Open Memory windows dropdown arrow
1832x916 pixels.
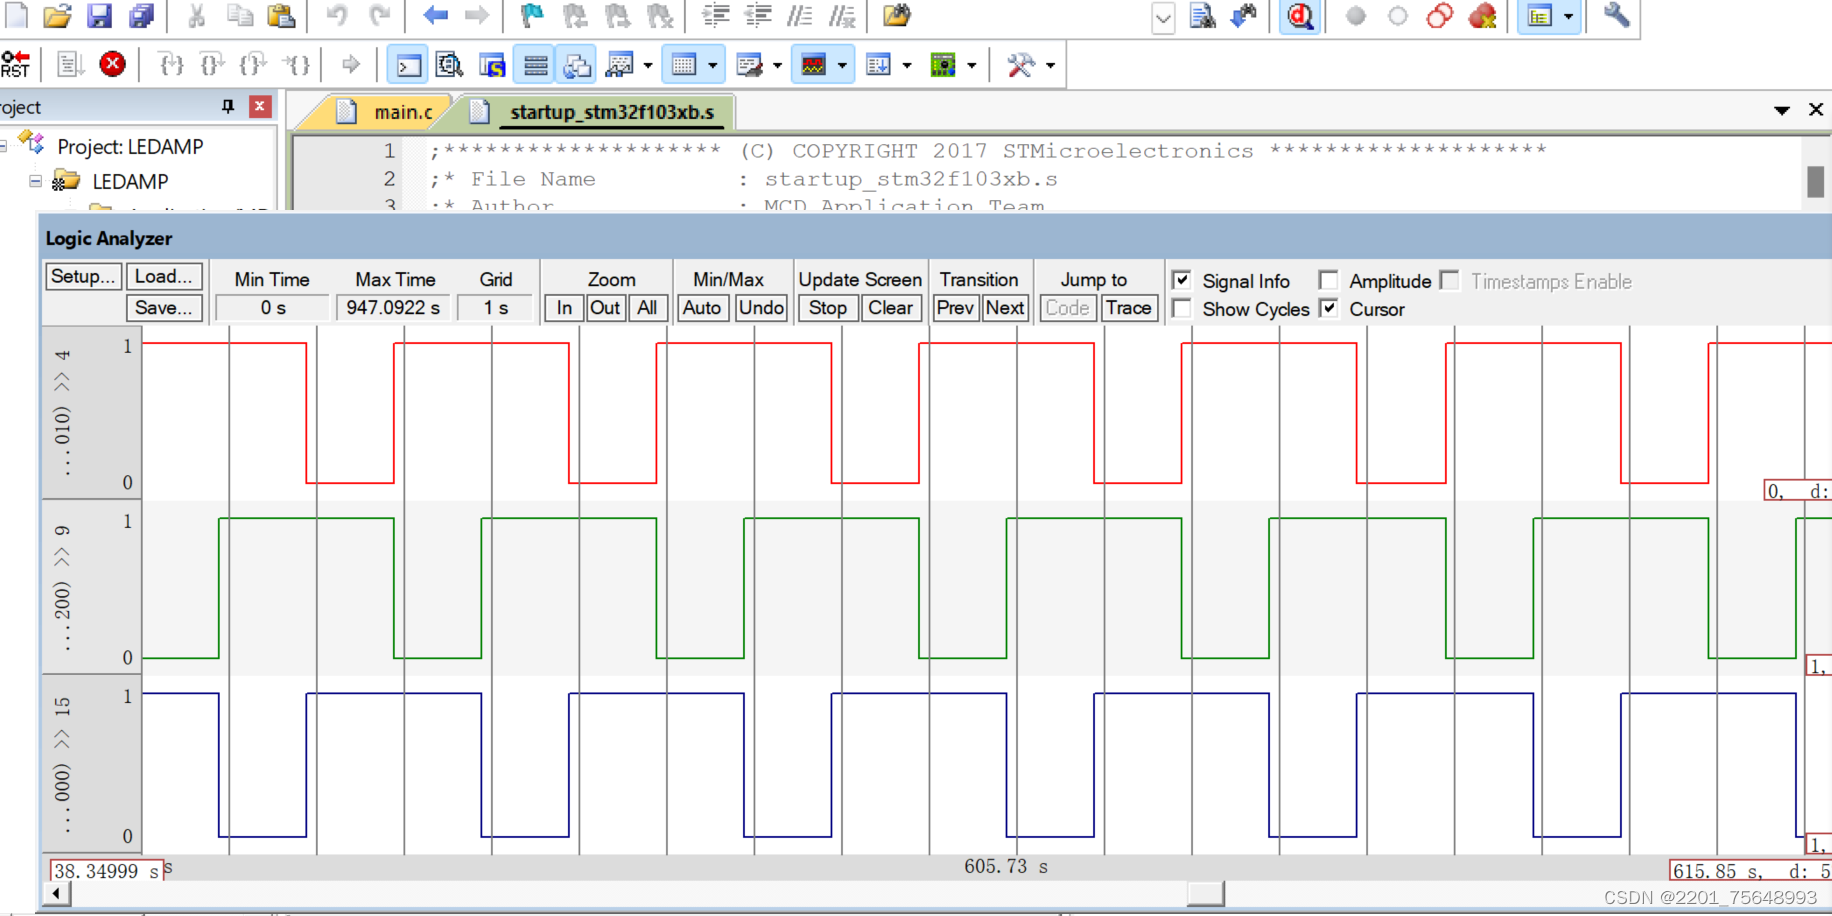point(713,66)
